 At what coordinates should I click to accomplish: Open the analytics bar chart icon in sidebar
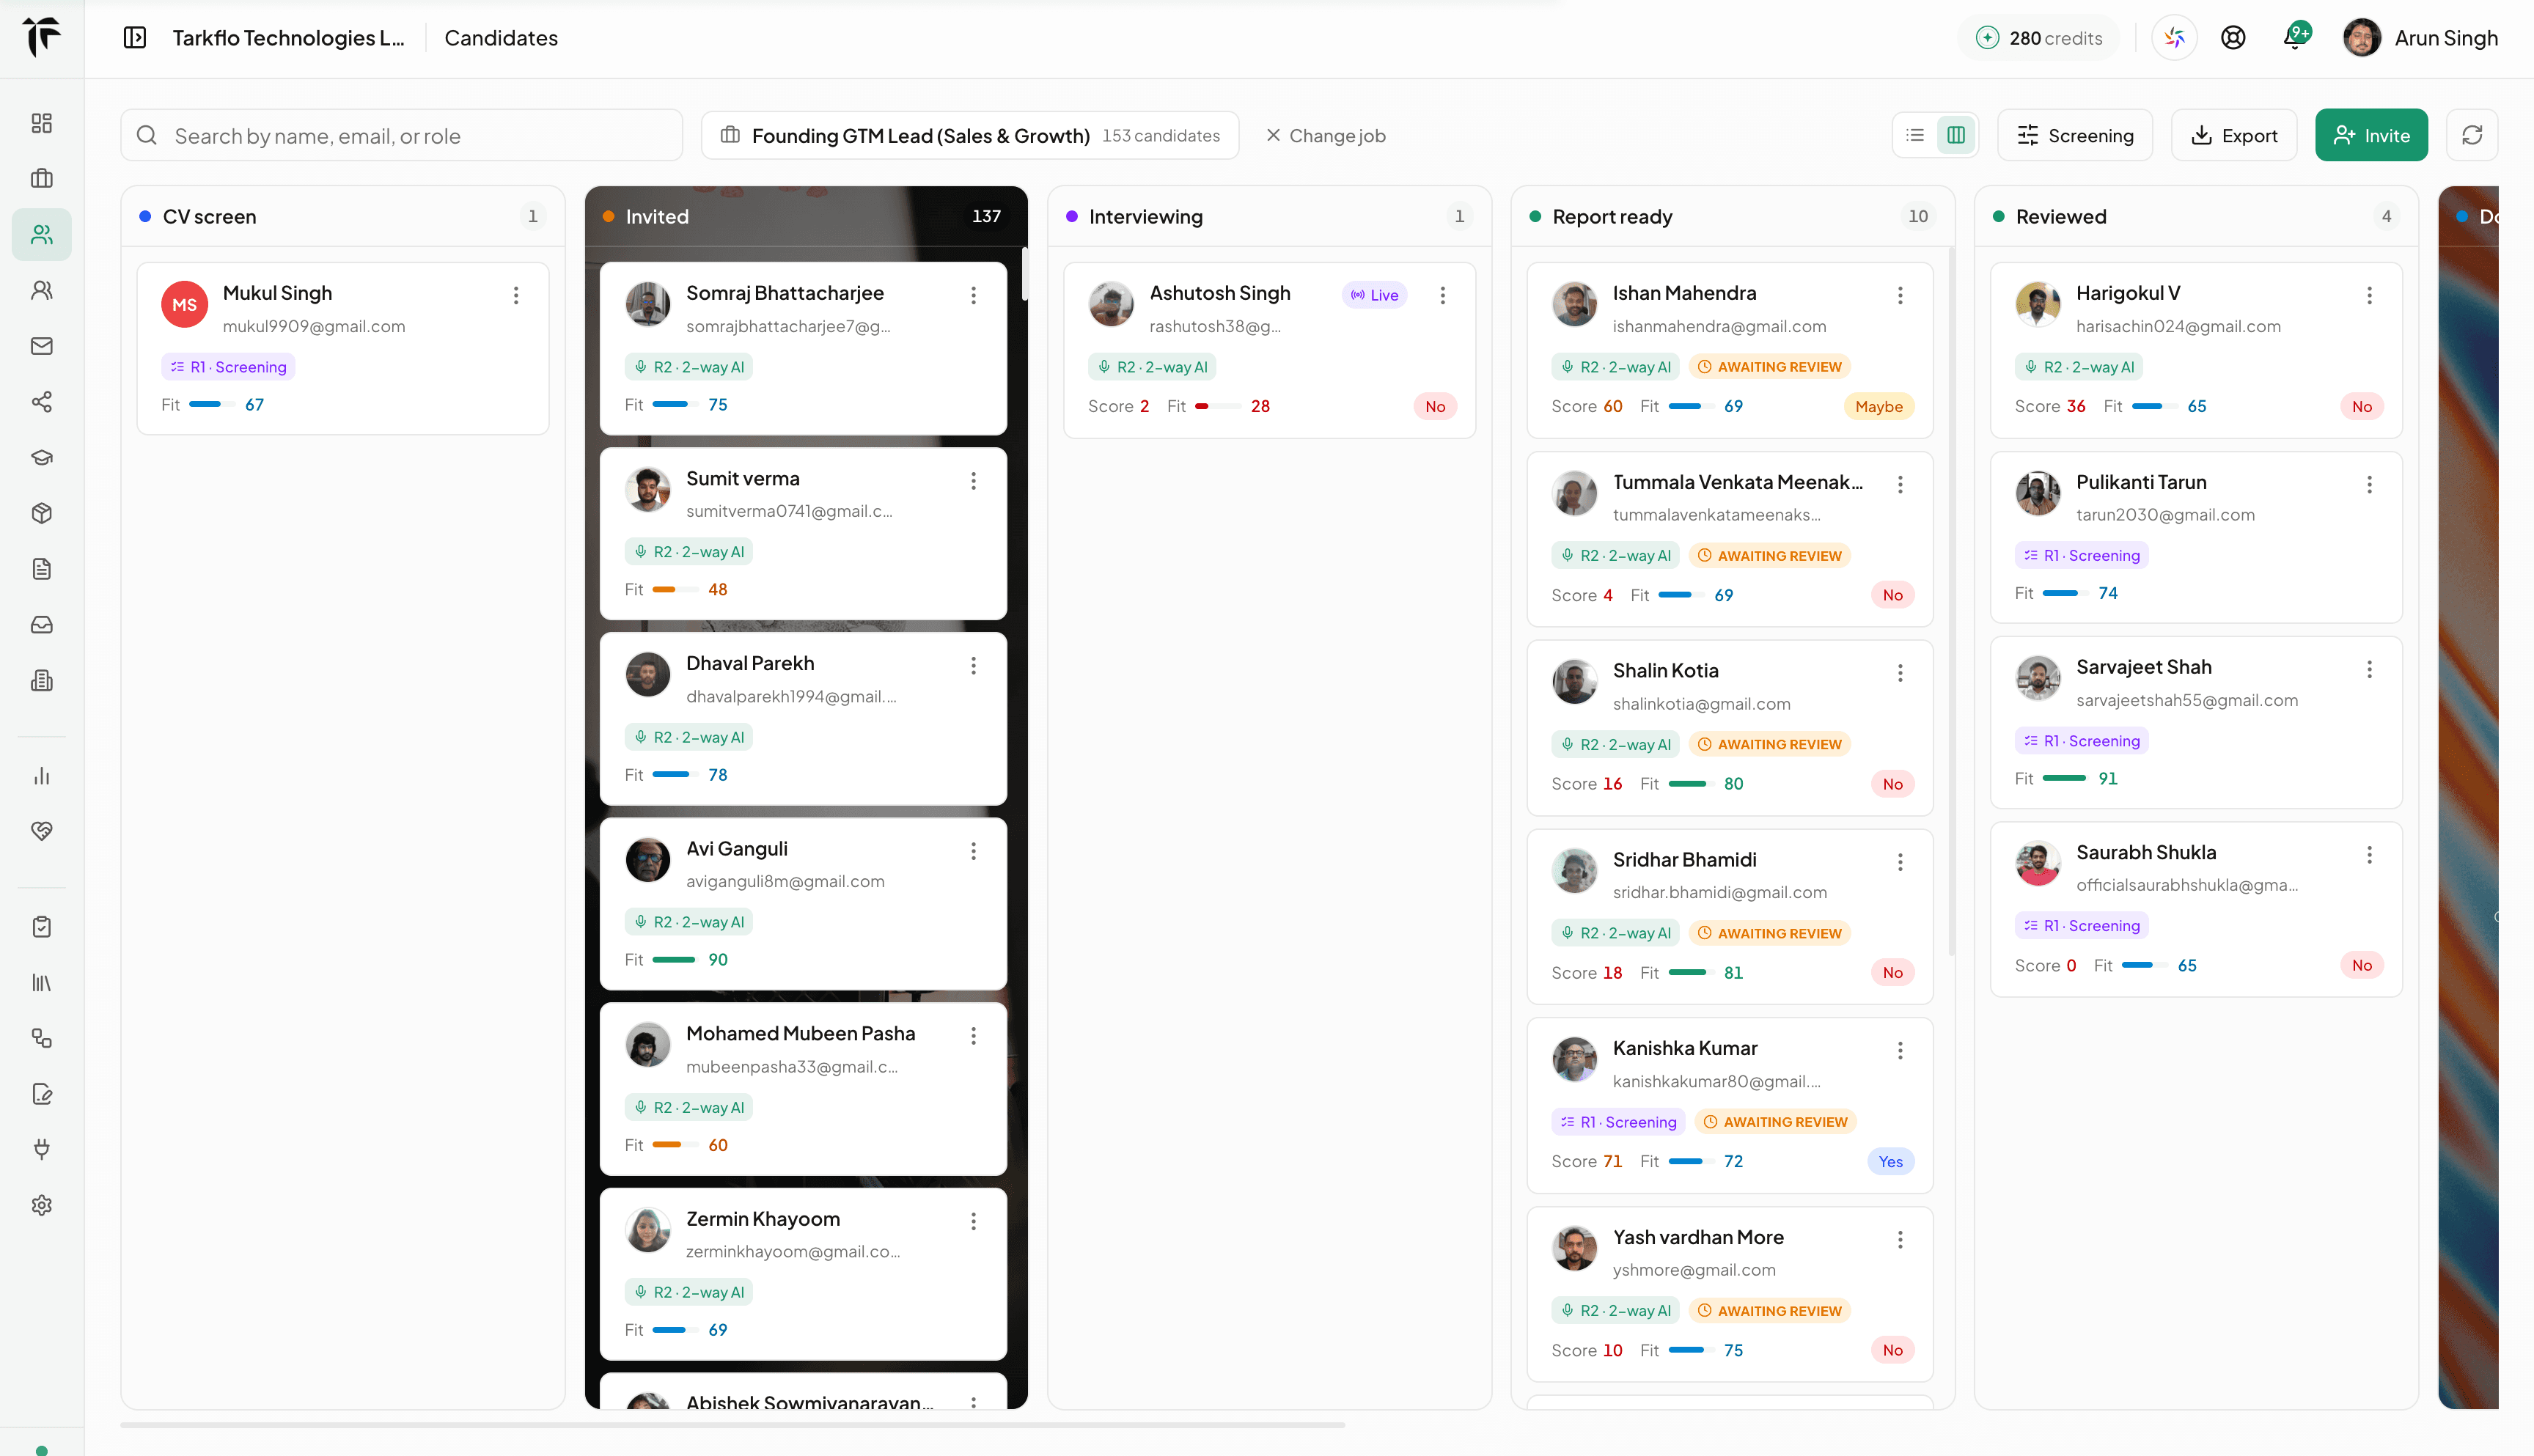[41, 776]
